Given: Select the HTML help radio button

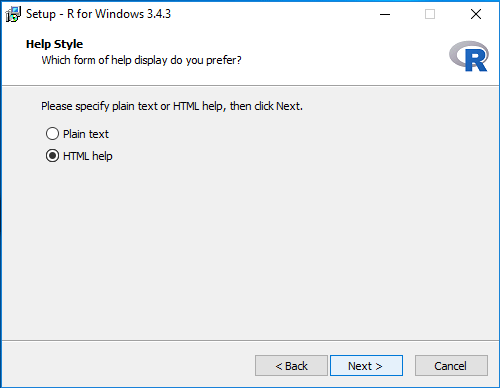Looking at the screenshot, I should pyautogui.click(x=52, y=156).
